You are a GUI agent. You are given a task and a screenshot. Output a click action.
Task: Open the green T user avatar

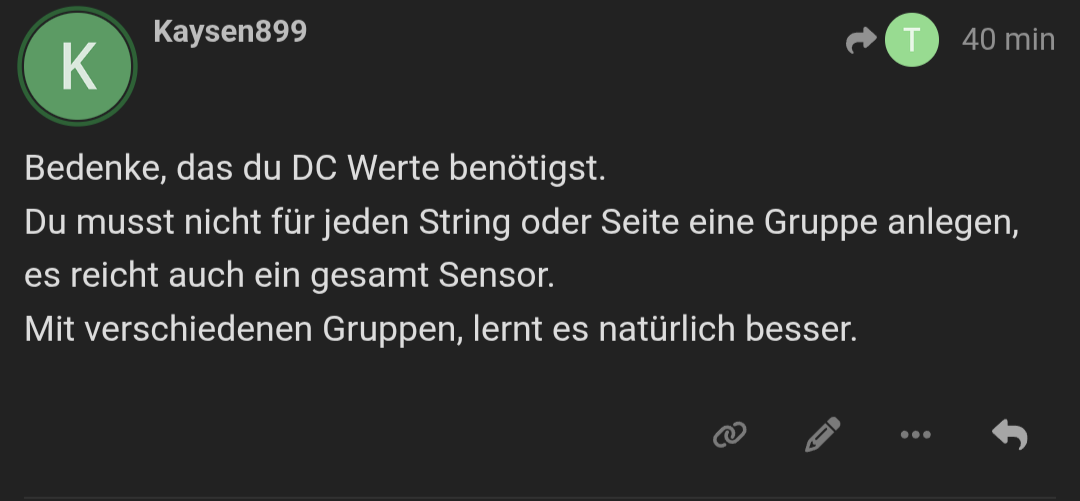point(912,41)
